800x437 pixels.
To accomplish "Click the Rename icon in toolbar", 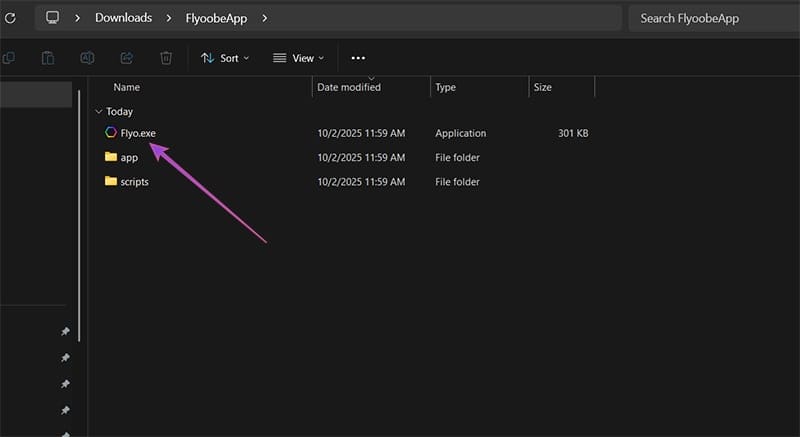I will pos(88,58).
